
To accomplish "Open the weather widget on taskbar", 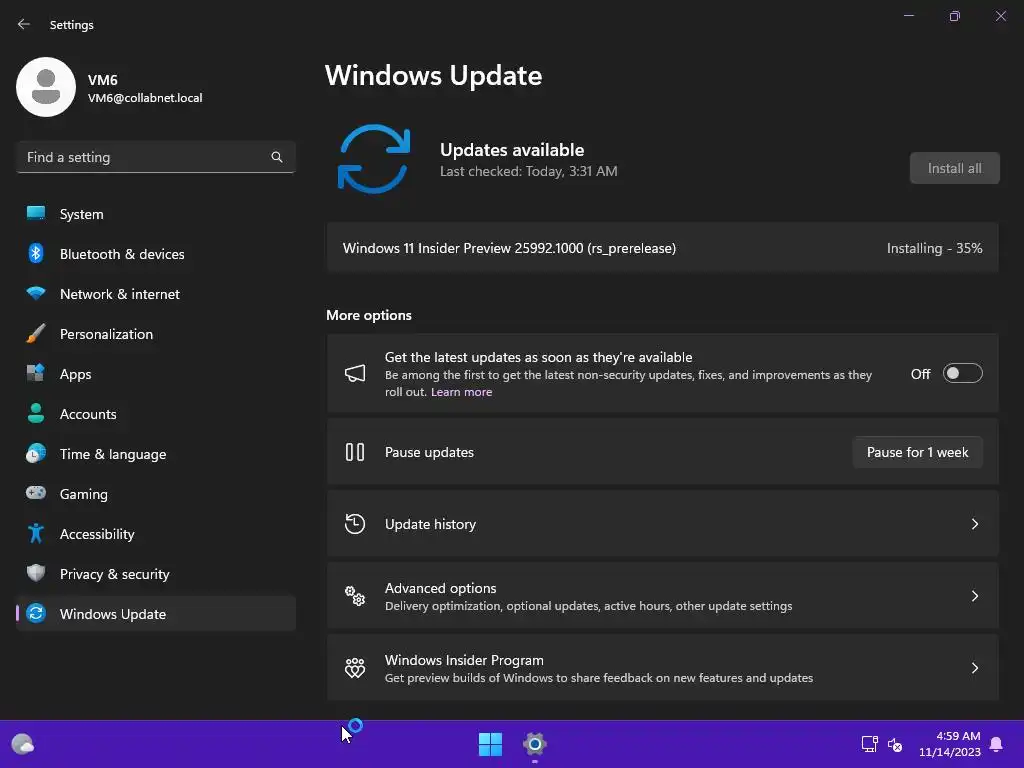I will pyautogui.click(x=23, y=744).
